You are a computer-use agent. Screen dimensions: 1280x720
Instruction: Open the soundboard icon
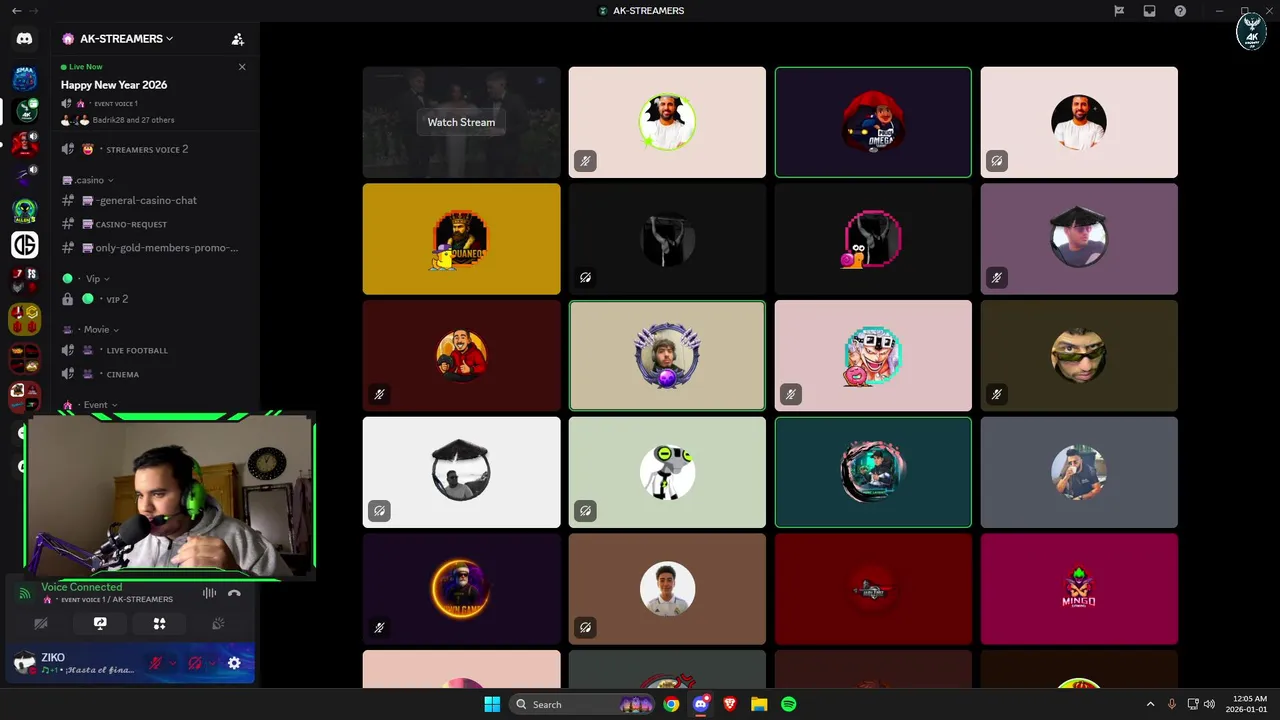(x=218, y=623)
